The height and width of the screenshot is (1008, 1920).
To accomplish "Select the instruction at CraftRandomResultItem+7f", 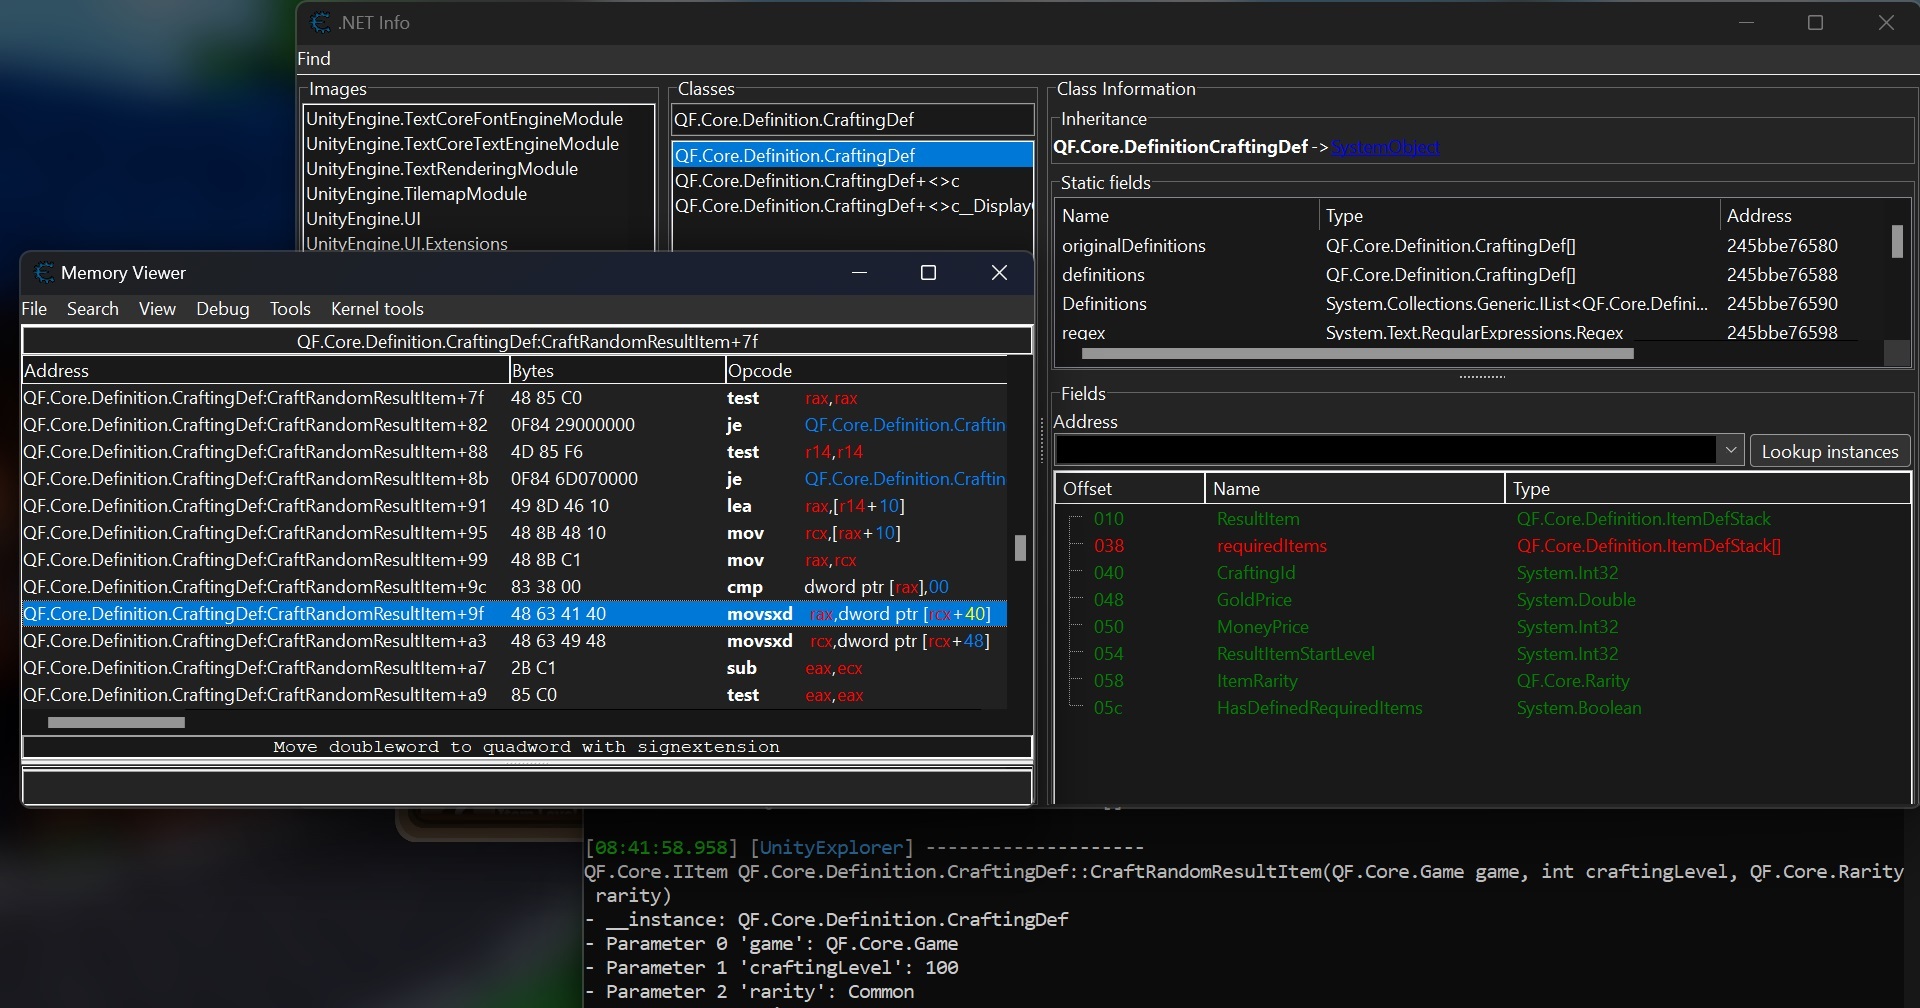I will pyautogui.click(x=514, y=398).
